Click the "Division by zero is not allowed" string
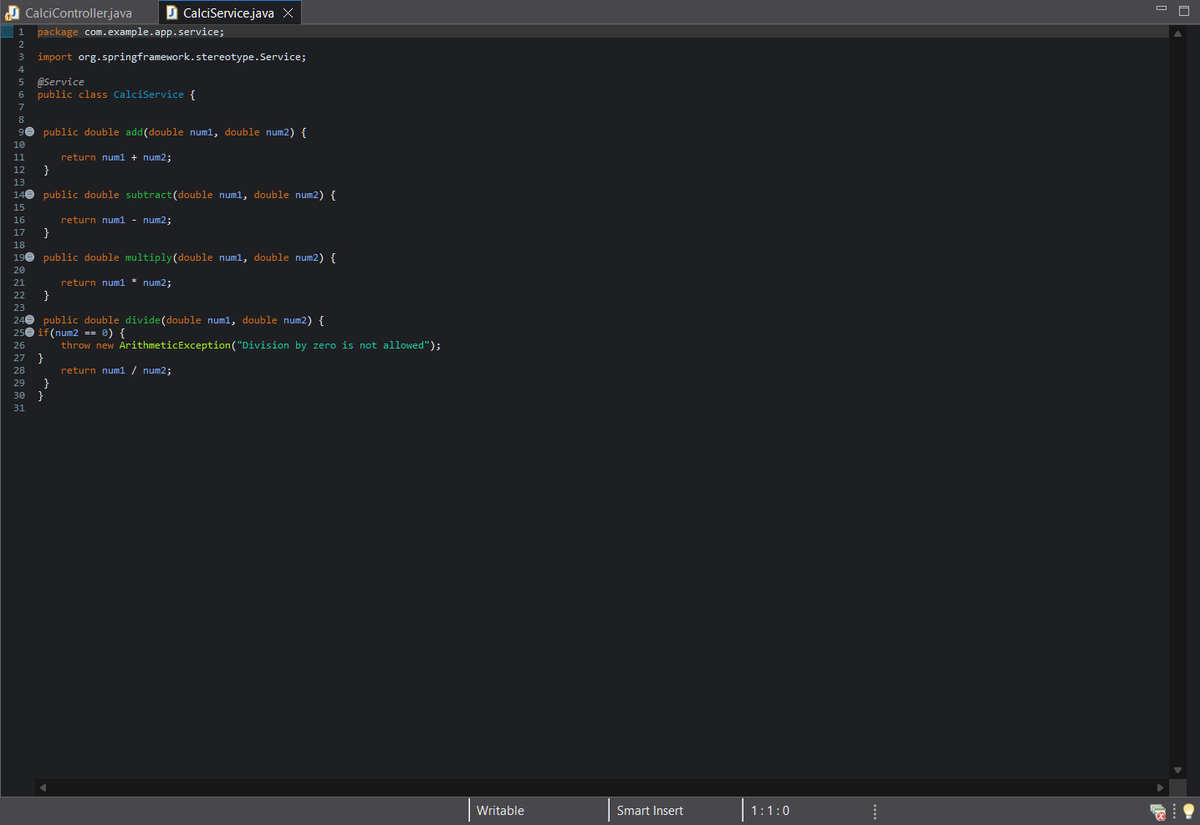The width and height of the screenshot is (1200, 825). [331, 345]
